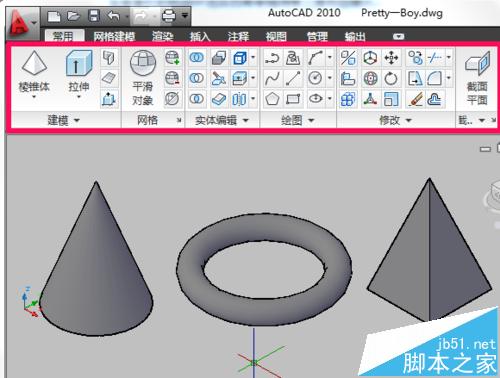Select the Polyline draw tool
Image resolution: width=500 pixels, height=378 pixels.
[272, 58]
